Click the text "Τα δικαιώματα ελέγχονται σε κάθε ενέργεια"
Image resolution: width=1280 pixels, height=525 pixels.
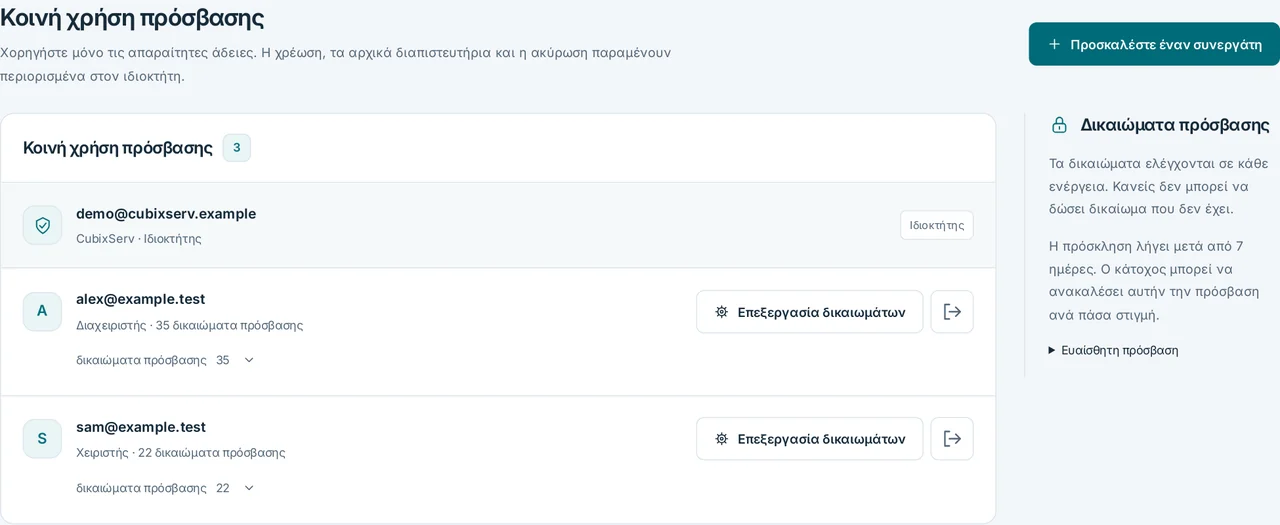[x=1159, y=174]
